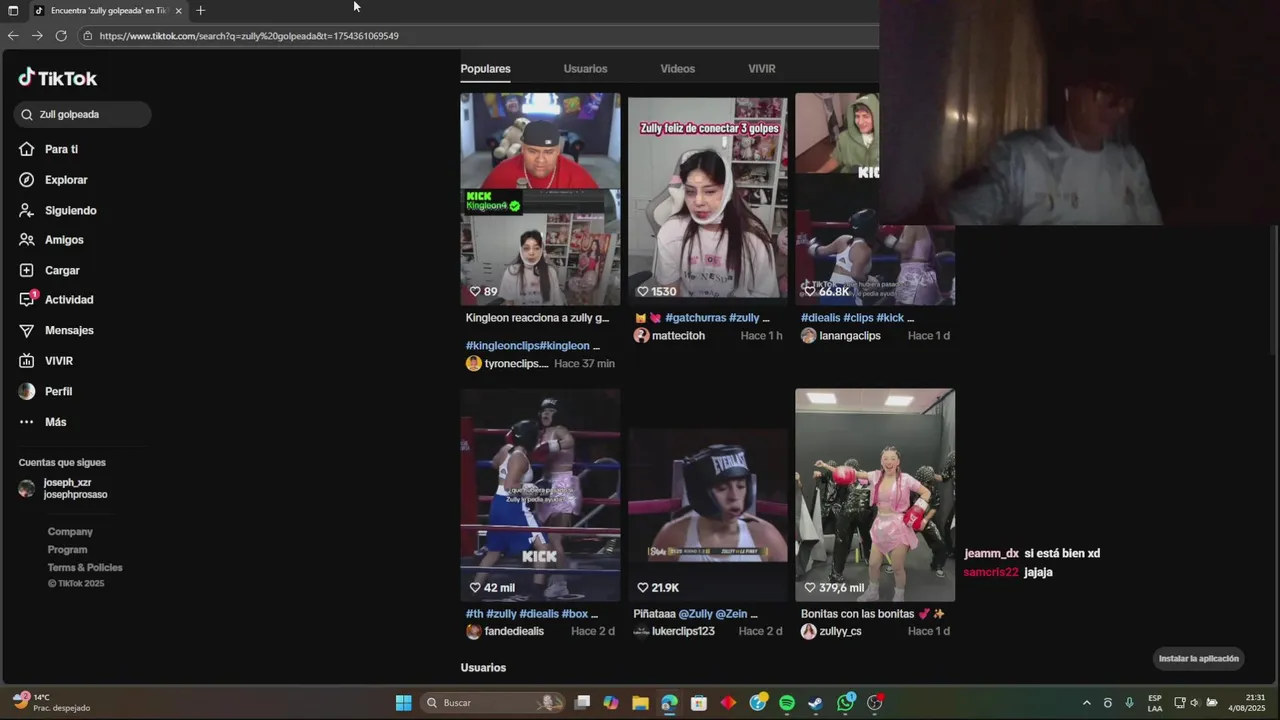Open the browser tab actions menu icon
The height and width of the screenshot is (720, 1280).
coord(13,10)
